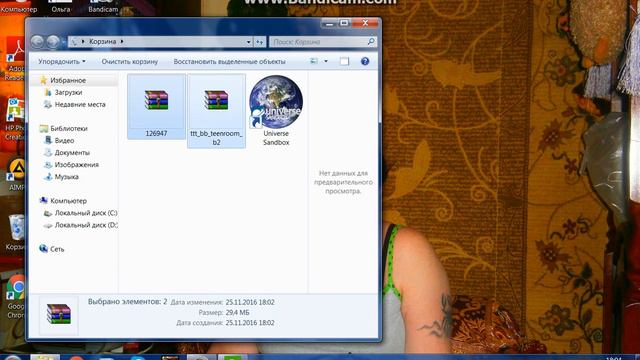
Task: Click Корзина in the address bar
Action: pyautogui.click(x=102, y=42)
